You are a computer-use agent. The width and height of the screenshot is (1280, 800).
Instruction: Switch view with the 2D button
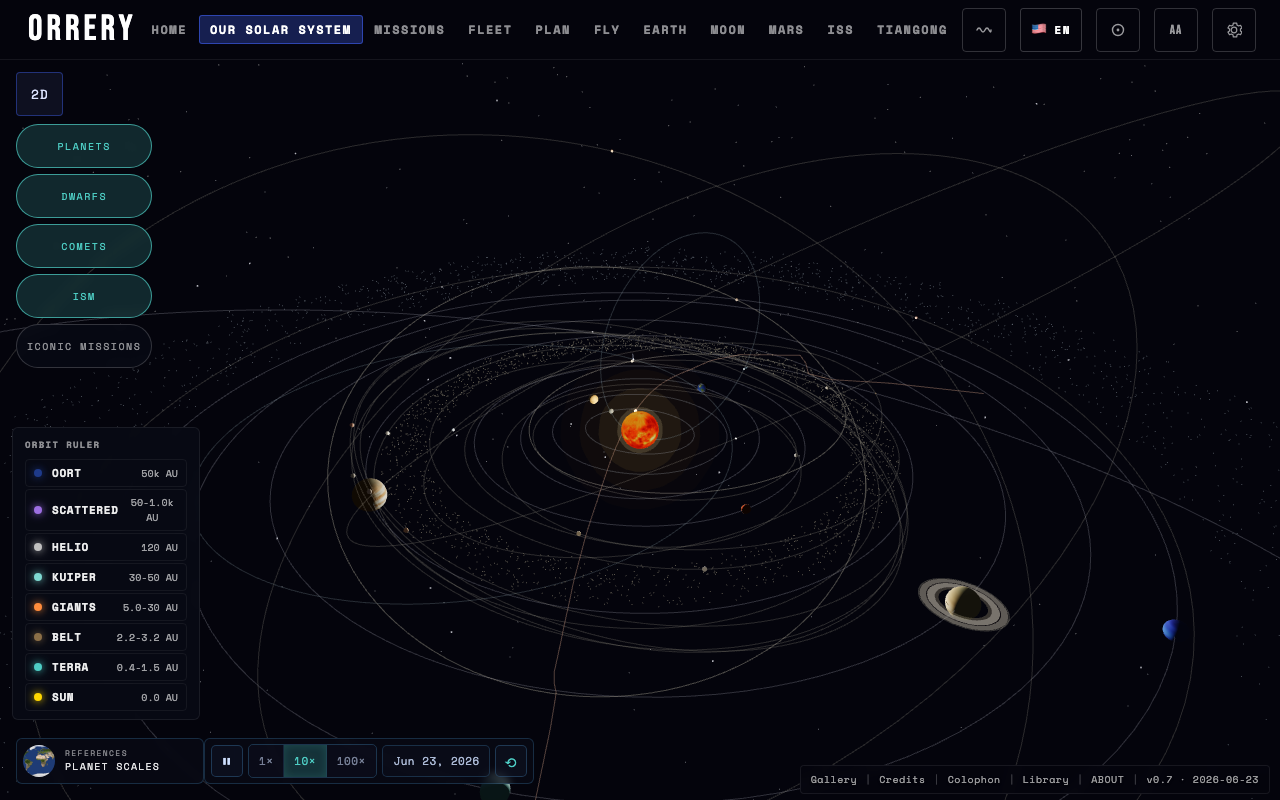click(39, 94)
